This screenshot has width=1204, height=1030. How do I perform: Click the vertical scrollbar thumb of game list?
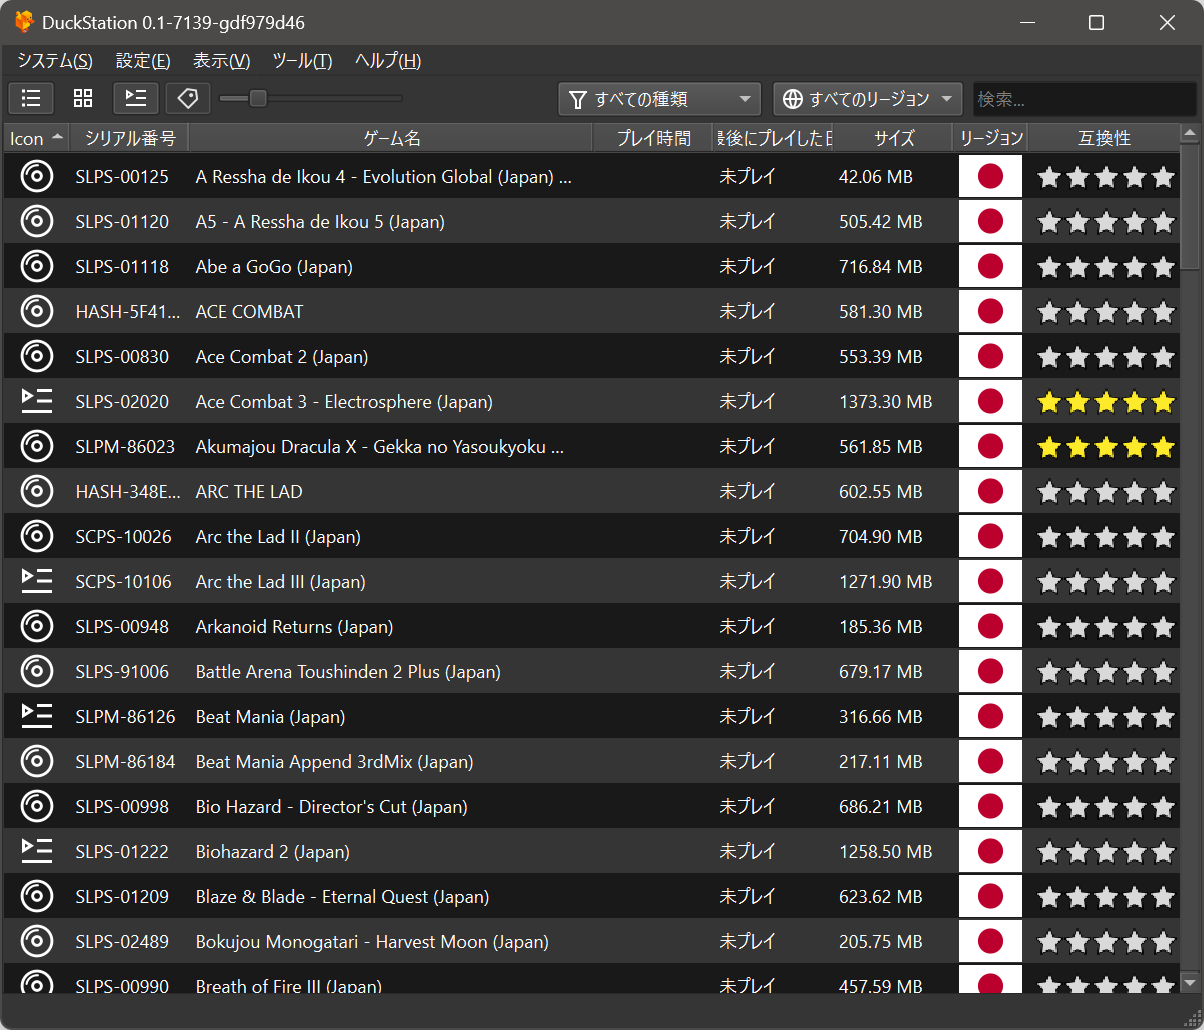tap(1189, 208)
